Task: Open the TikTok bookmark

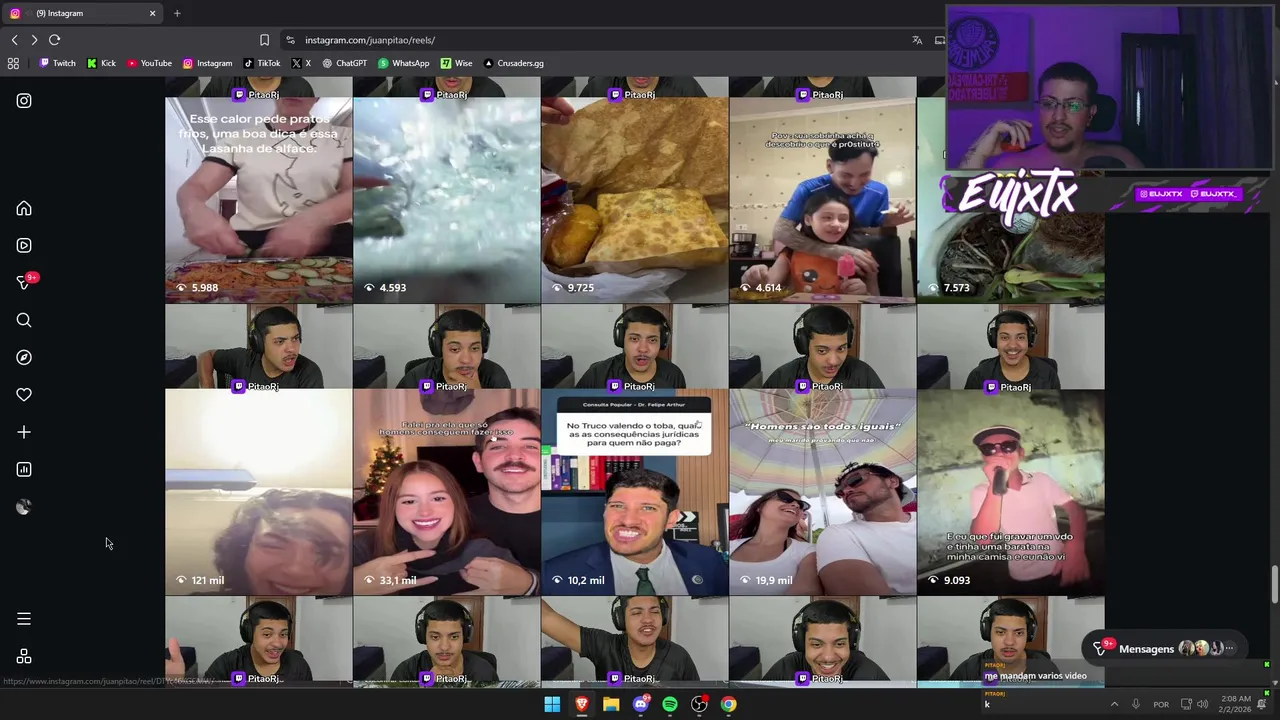Action: (x=262, y=63)
